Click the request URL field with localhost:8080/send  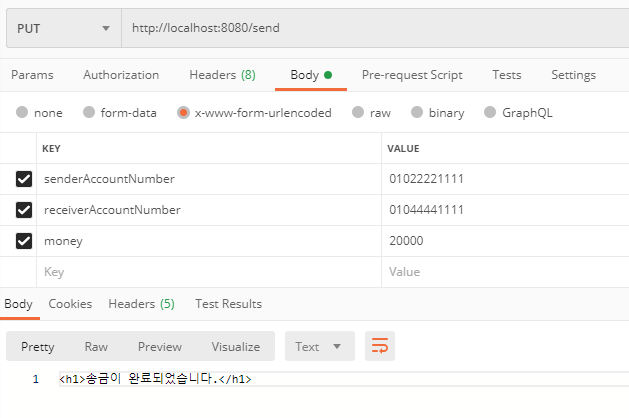pyautogui.click(x=375, y=28)
